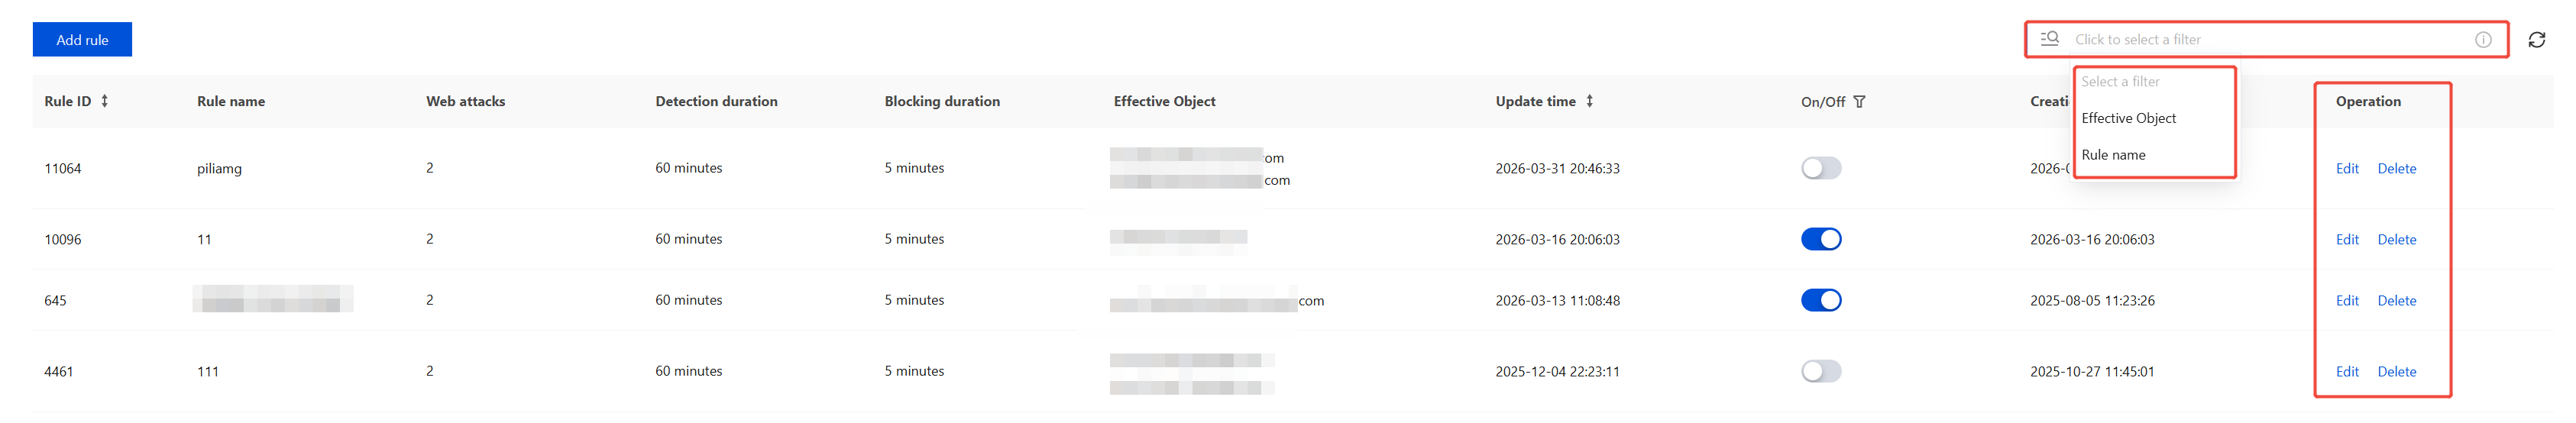Focus the "Click to select a filter" field
The height and width of the screenshot is (423, 2576).
coord(2260,40)
